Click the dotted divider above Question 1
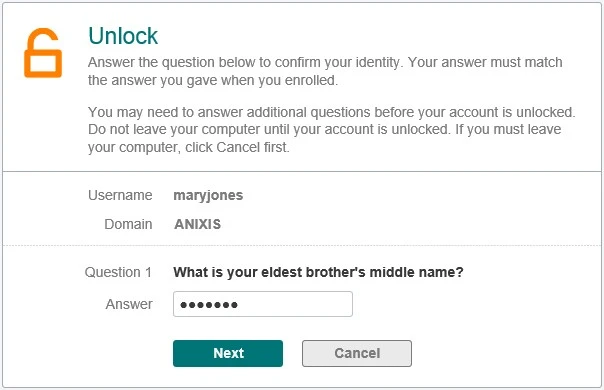Viewport: 604px width, 390px height. tap(302, 245)
